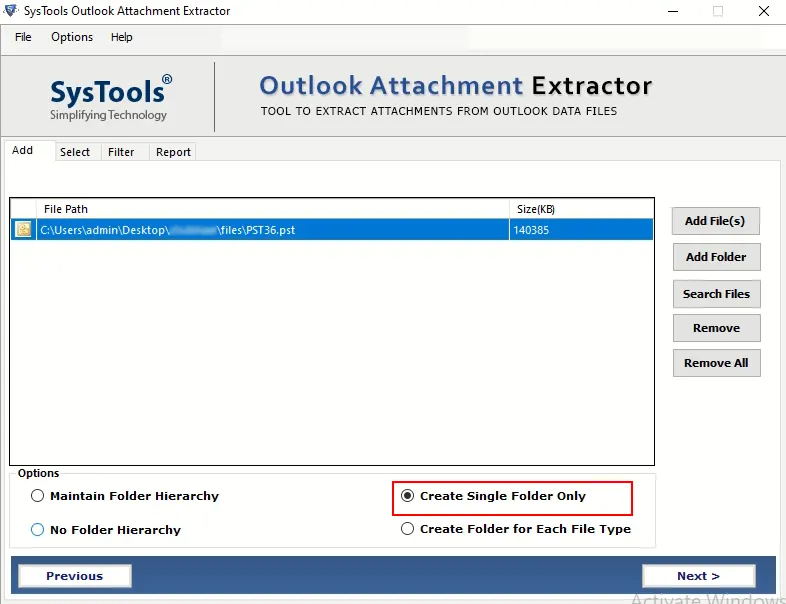Click the Remove All button
The height and width of the screenshot is (604, 786).
tap(716, 363)
